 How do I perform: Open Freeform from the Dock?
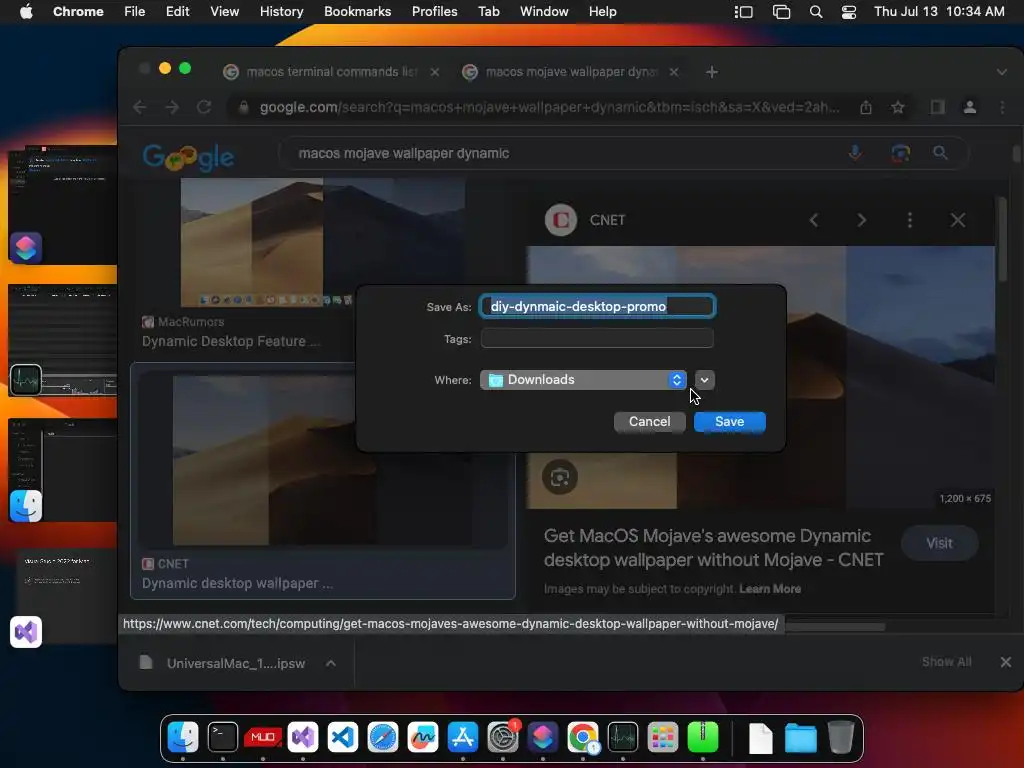(423, 737)
